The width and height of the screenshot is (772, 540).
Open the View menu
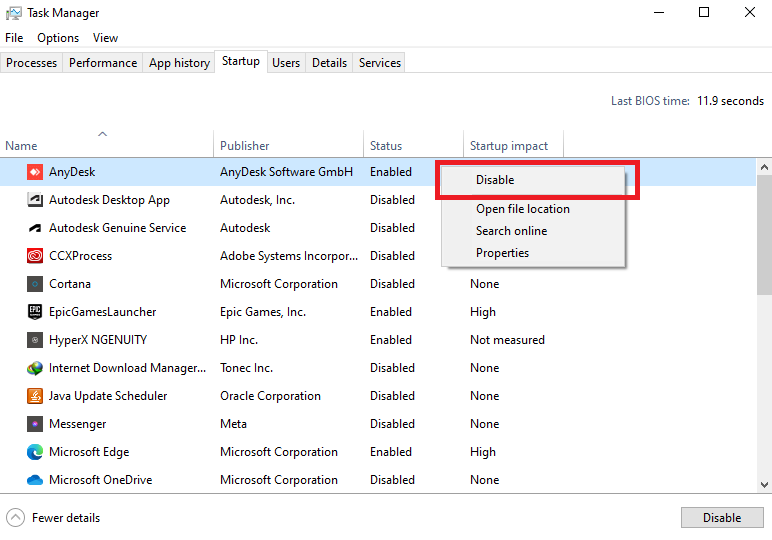(105, 38)
